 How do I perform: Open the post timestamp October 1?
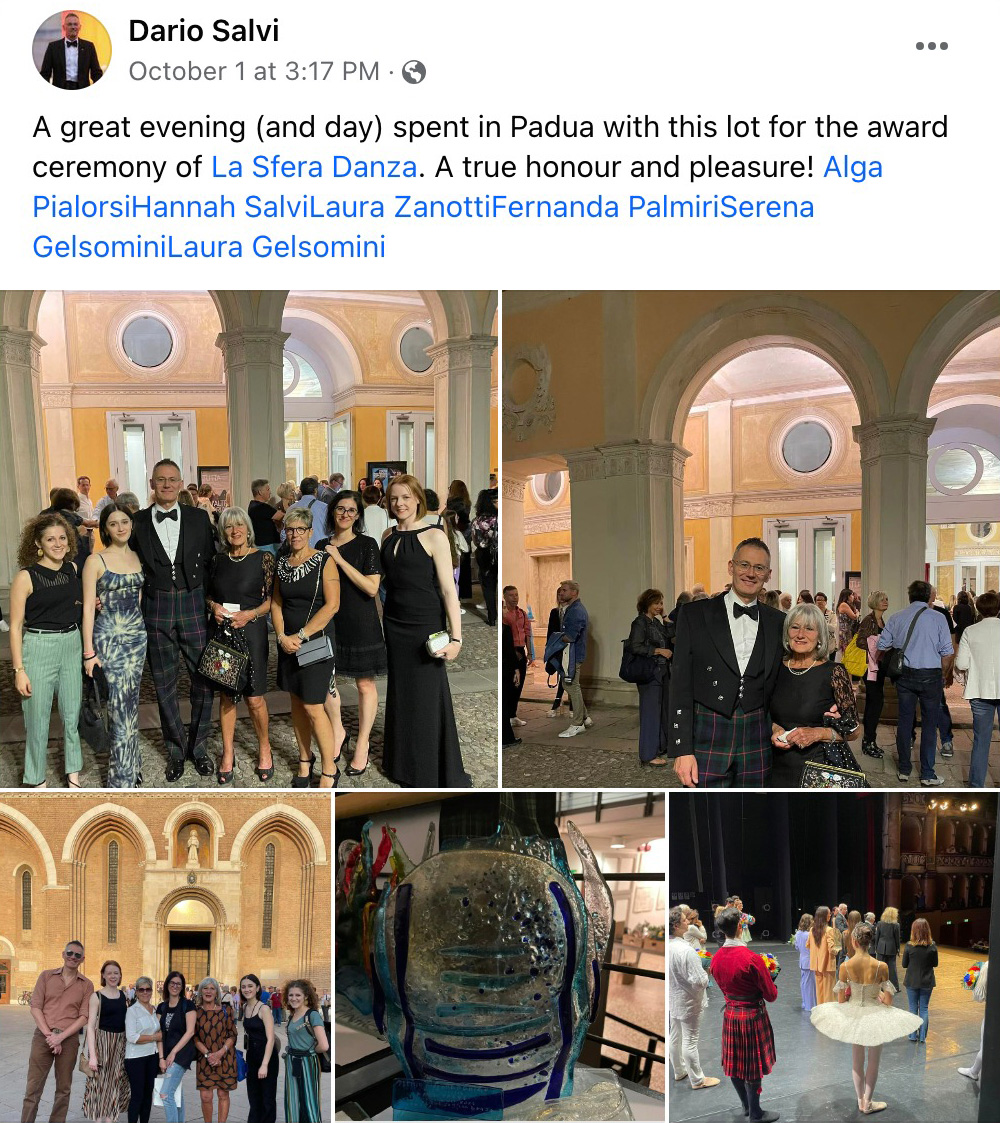(x=254, y=72)
